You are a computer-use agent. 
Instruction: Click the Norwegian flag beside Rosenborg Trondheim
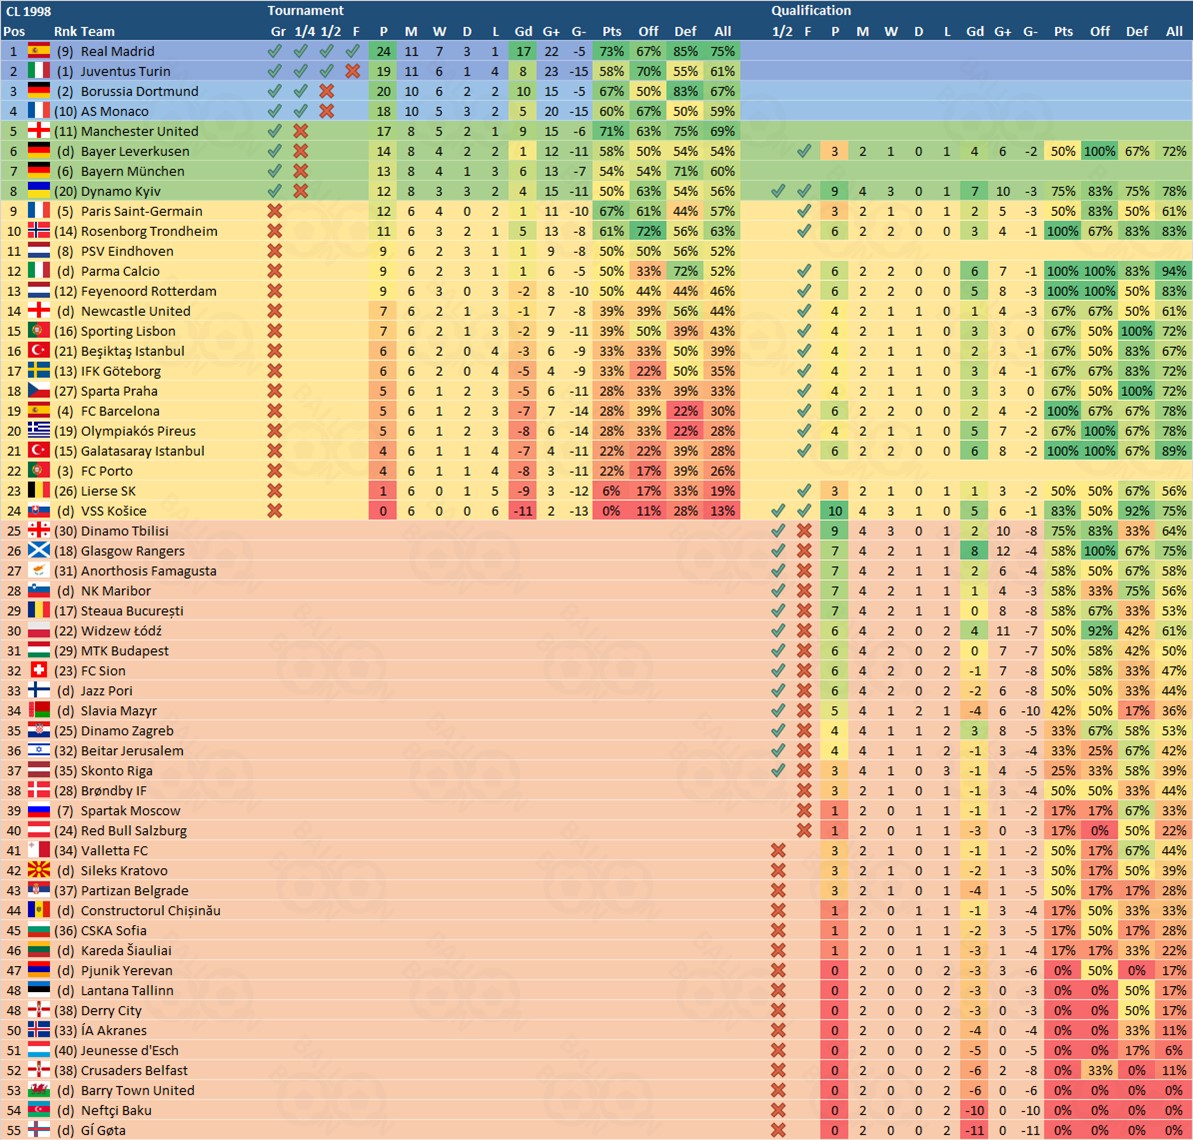point(39,231)
